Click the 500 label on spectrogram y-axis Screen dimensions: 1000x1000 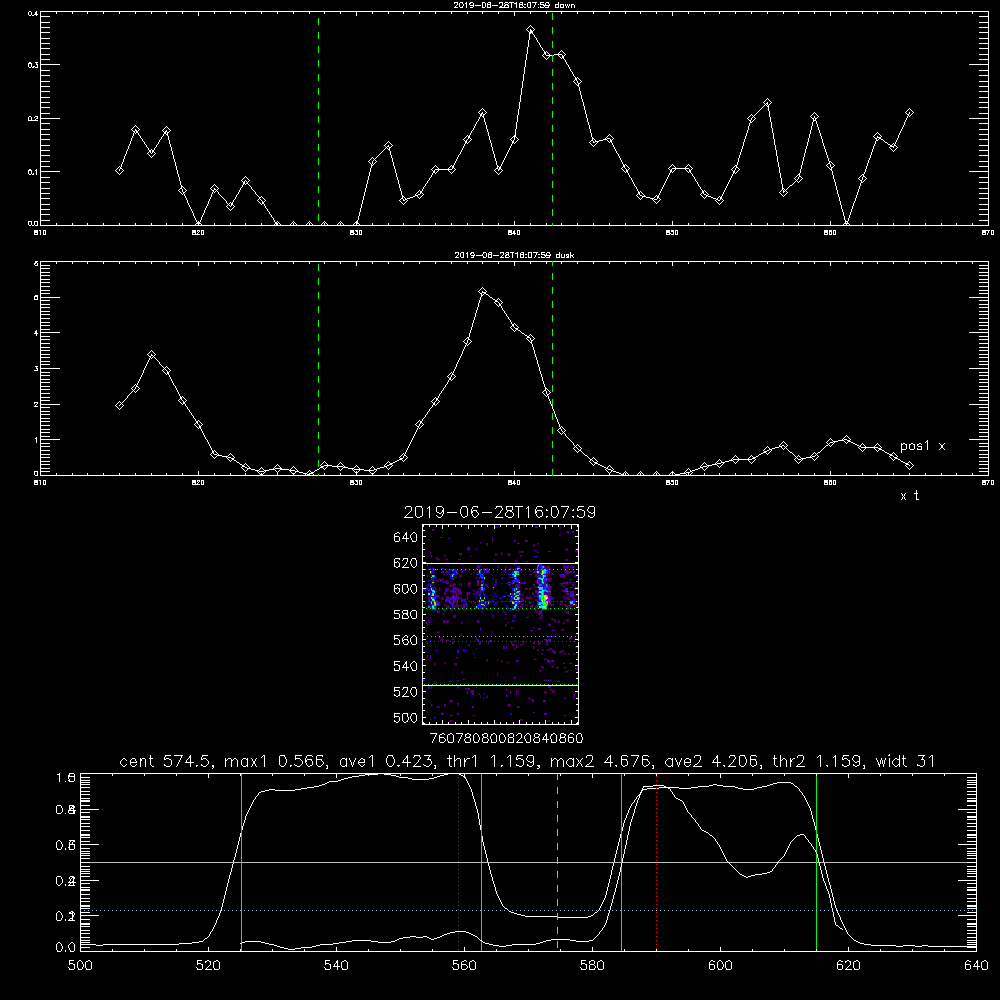pos(406,718)
